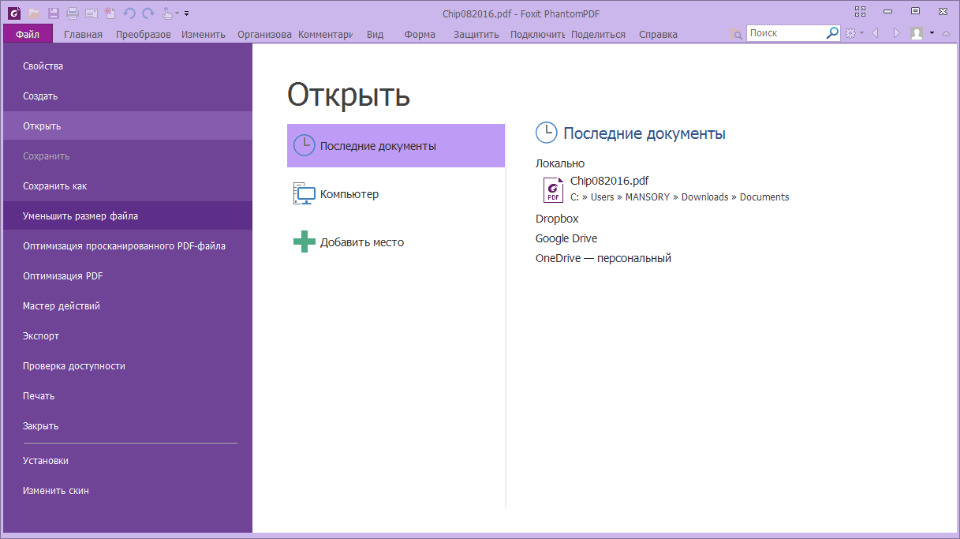Select the Компьютер location
The height and width of the screenshot is (539, 960).
click(x=396, y=194)
